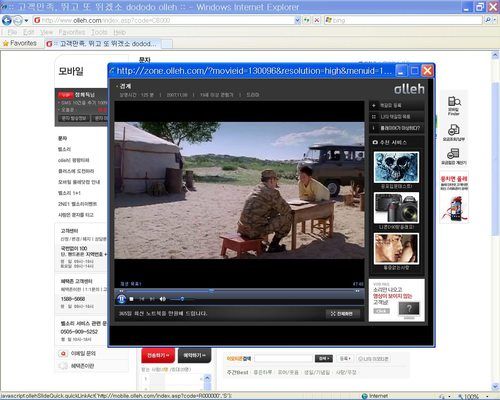This screenshot has width=500, height=400.
Task: Click the olleh logo in the player
Action: [409, 88]
